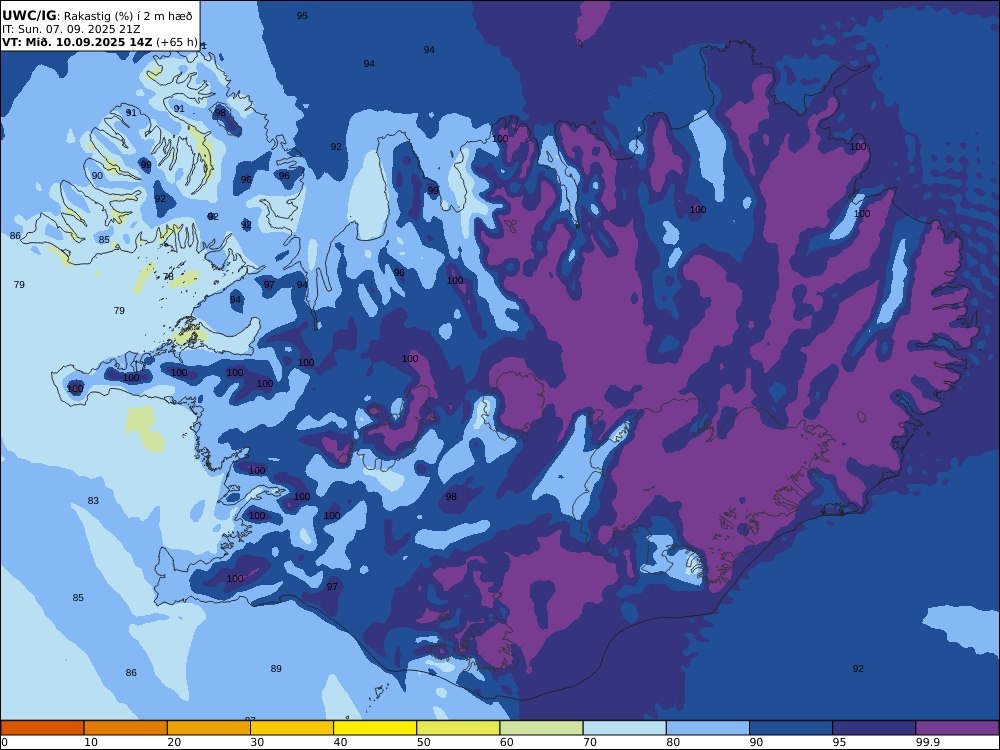The image size is (1000, 750).
Task: Pick the purple legend swatch above 99.9
Action: click(957, 728)
